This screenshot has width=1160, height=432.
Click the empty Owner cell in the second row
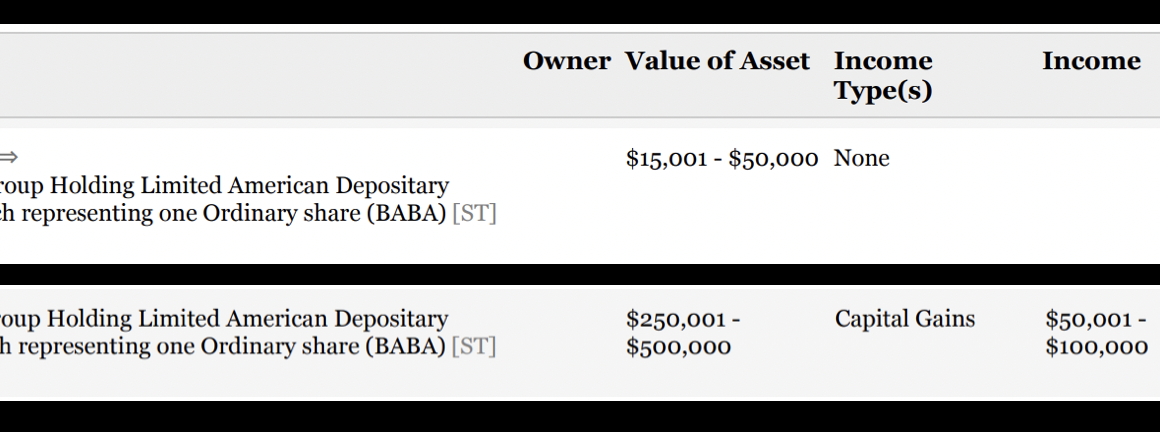(x=566, y=340)
